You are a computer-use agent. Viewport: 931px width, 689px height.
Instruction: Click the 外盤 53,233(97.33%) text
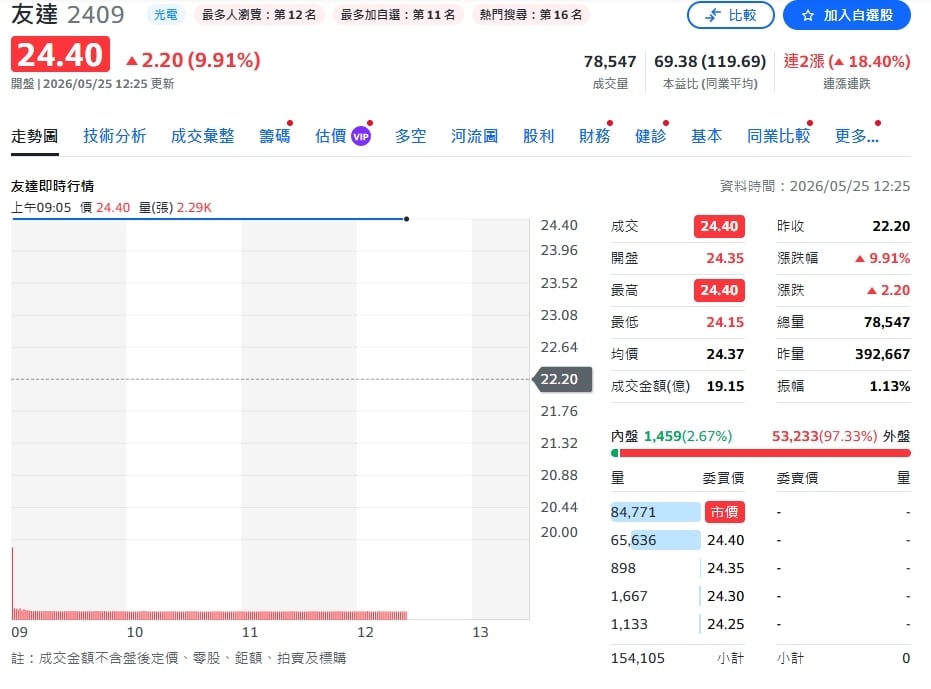(x=841, y=437)
